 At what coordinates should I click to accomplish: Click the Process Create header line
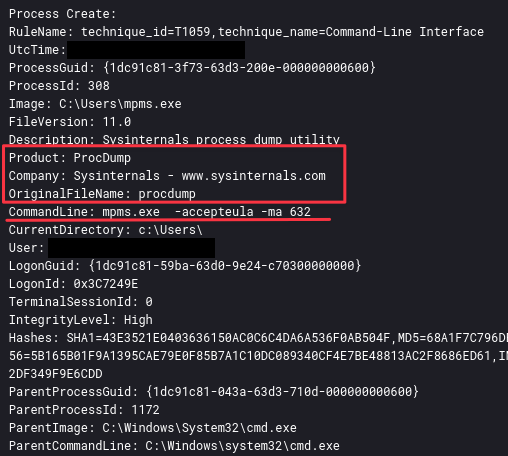pyautogui.click(x=62, y=14)
